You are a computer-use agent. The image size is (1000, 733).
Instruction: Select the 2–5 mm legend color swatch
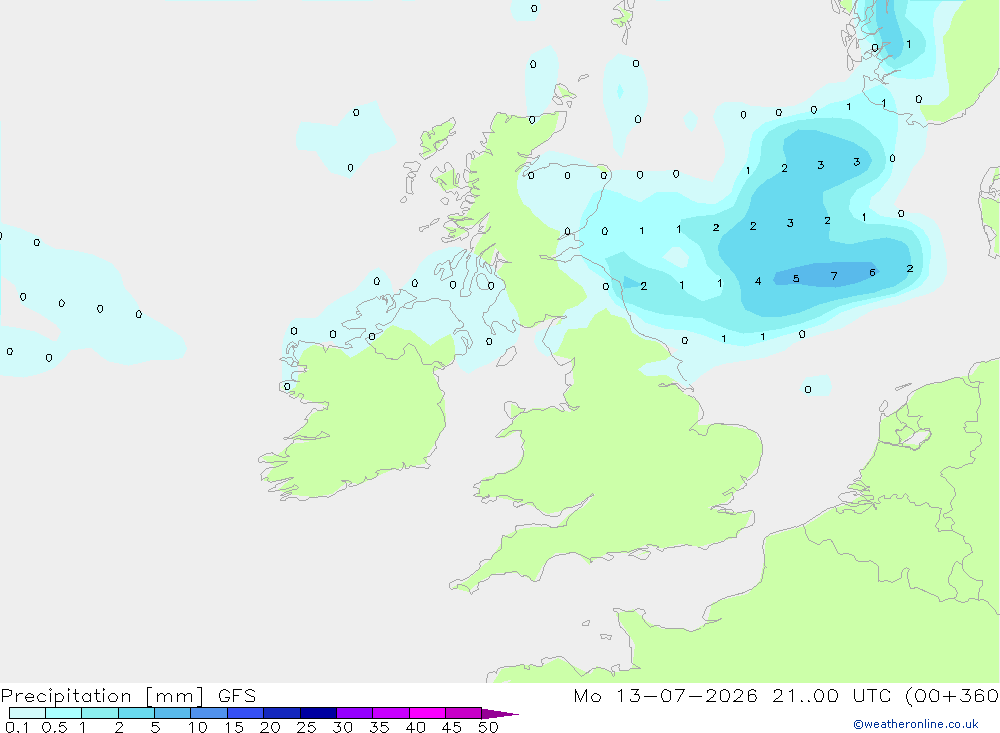click(136, 713)
